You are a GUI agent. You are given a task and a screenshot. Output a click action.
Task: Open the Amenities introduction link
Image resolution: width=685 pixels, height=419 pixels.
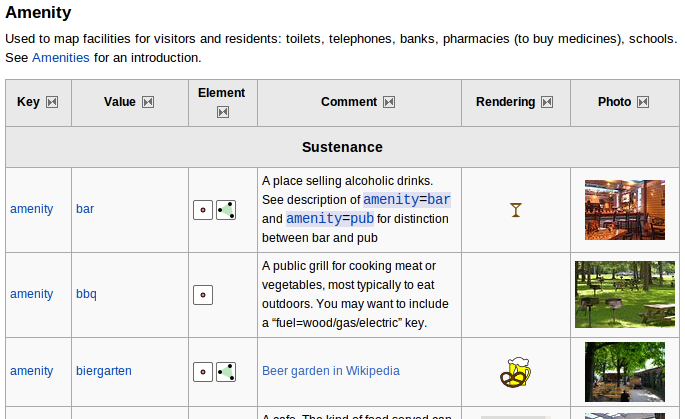61,58
